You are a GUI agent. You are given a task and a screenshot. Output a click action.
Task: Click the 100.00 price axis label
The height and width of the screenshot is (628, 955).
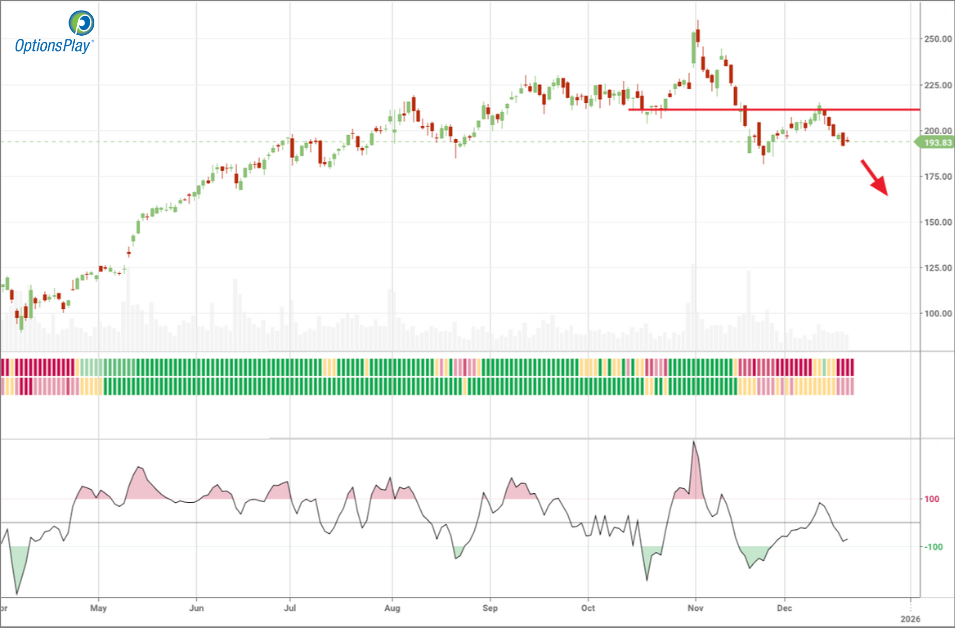click(938, 314)
